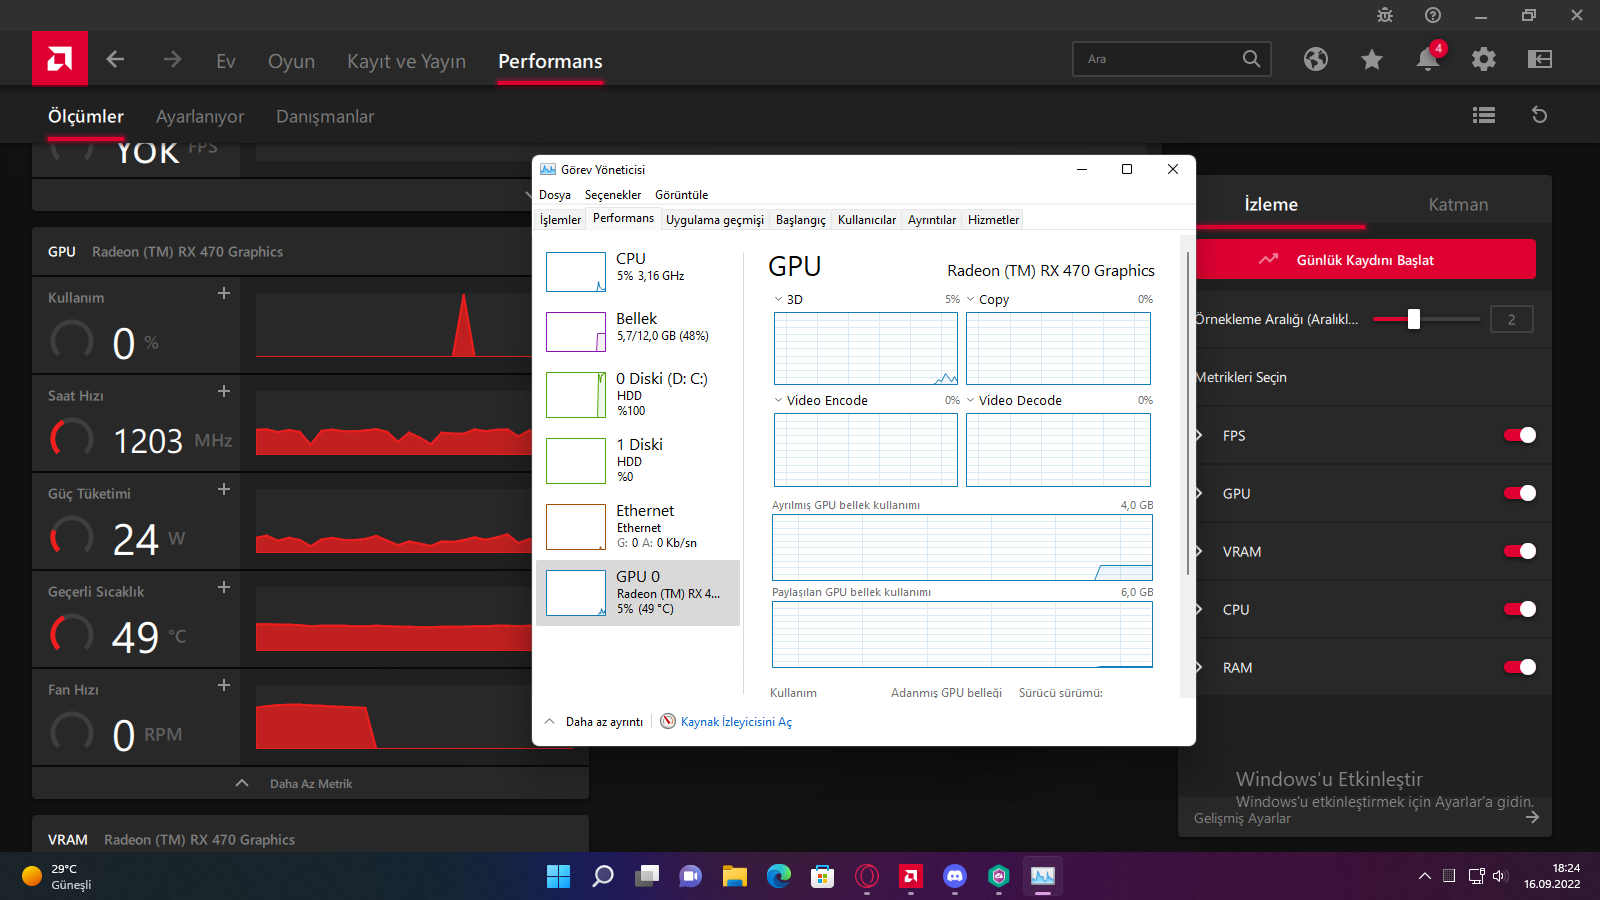Open taskbar search
The image size is (1600, 900).
pos(603,876)
